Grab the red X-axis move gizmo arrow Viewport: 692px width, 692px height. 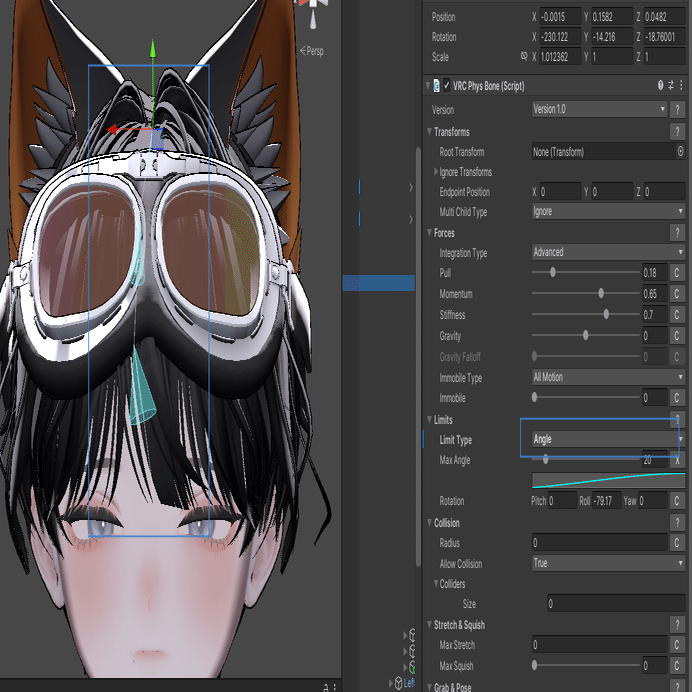[x=114, y=129]
